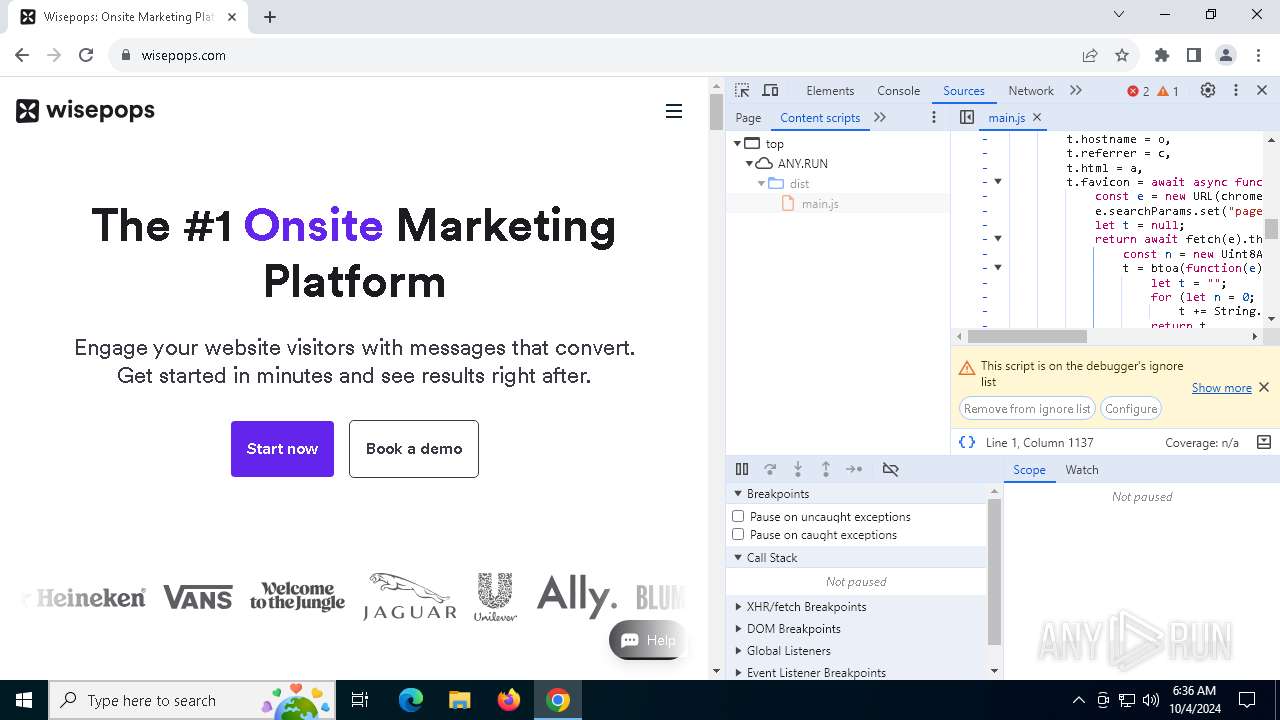This screenshot has width=1280, height=720.
Task: Deactivate breakpoints icon
Action: click(891, 469)
